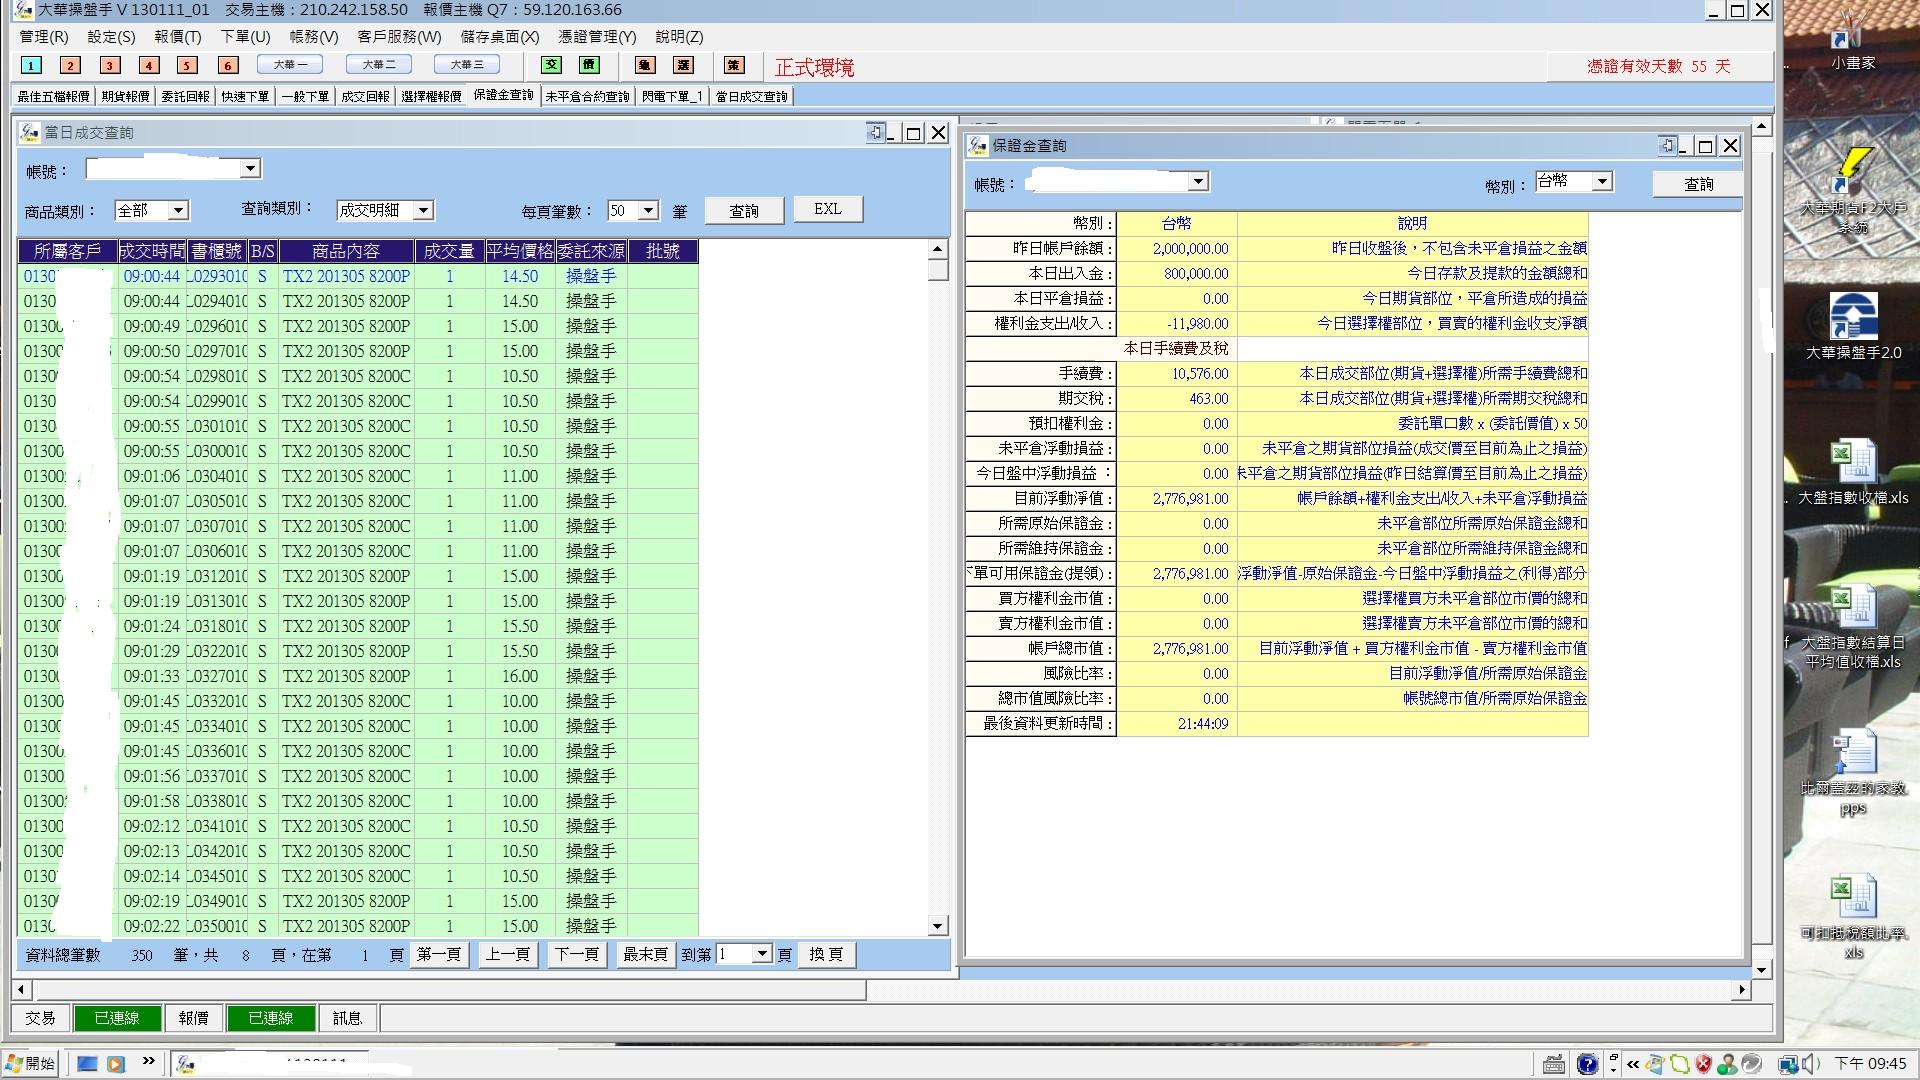Click the orange numbered desktop button 3
1920x1080 pixels.
pos(110,65)
